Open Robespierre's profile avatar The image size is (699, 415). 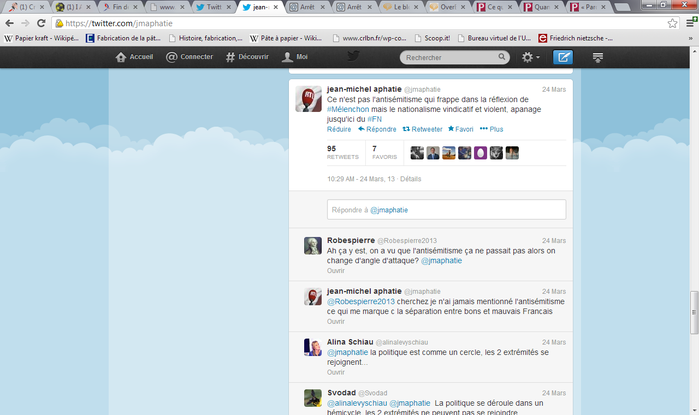(x=312, y=246)
